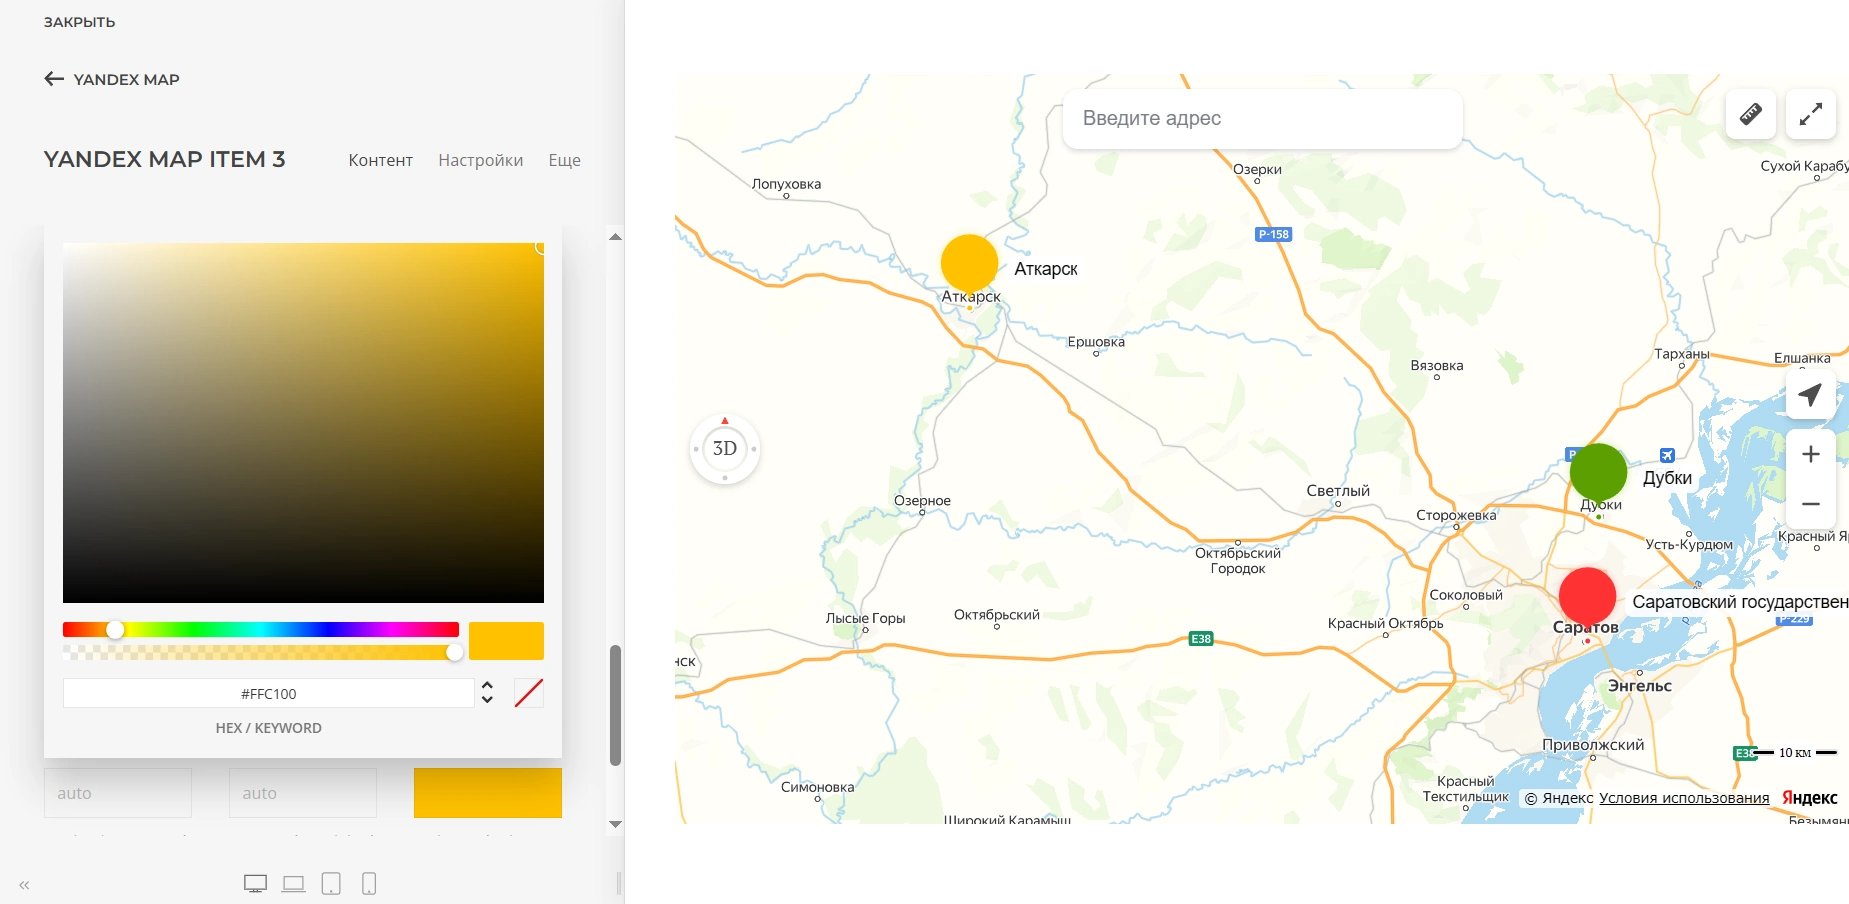The width and height of the screenshot is (1849, 904).
Task: Clear color with the red slash icon
Action: click(528, 693)
